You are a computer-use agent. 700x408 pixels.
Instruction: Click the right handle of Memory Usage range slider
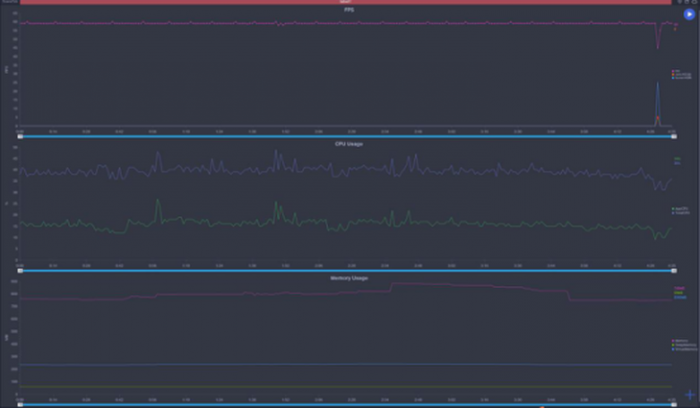tap(674, 404)
